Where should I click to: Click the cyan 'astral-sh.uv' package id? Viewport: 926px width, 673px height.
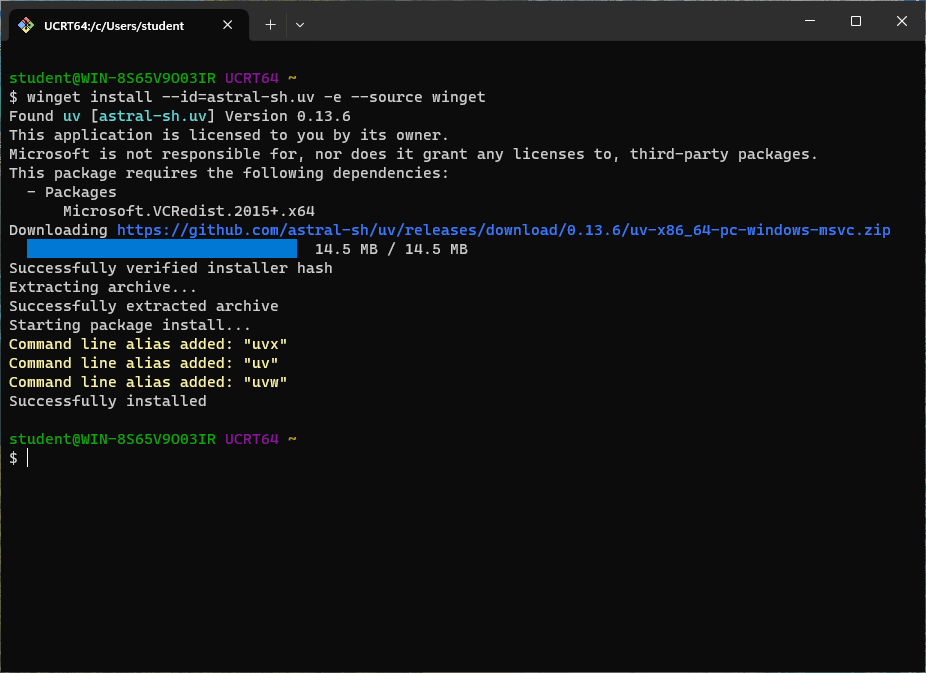(x=153, y=116)
